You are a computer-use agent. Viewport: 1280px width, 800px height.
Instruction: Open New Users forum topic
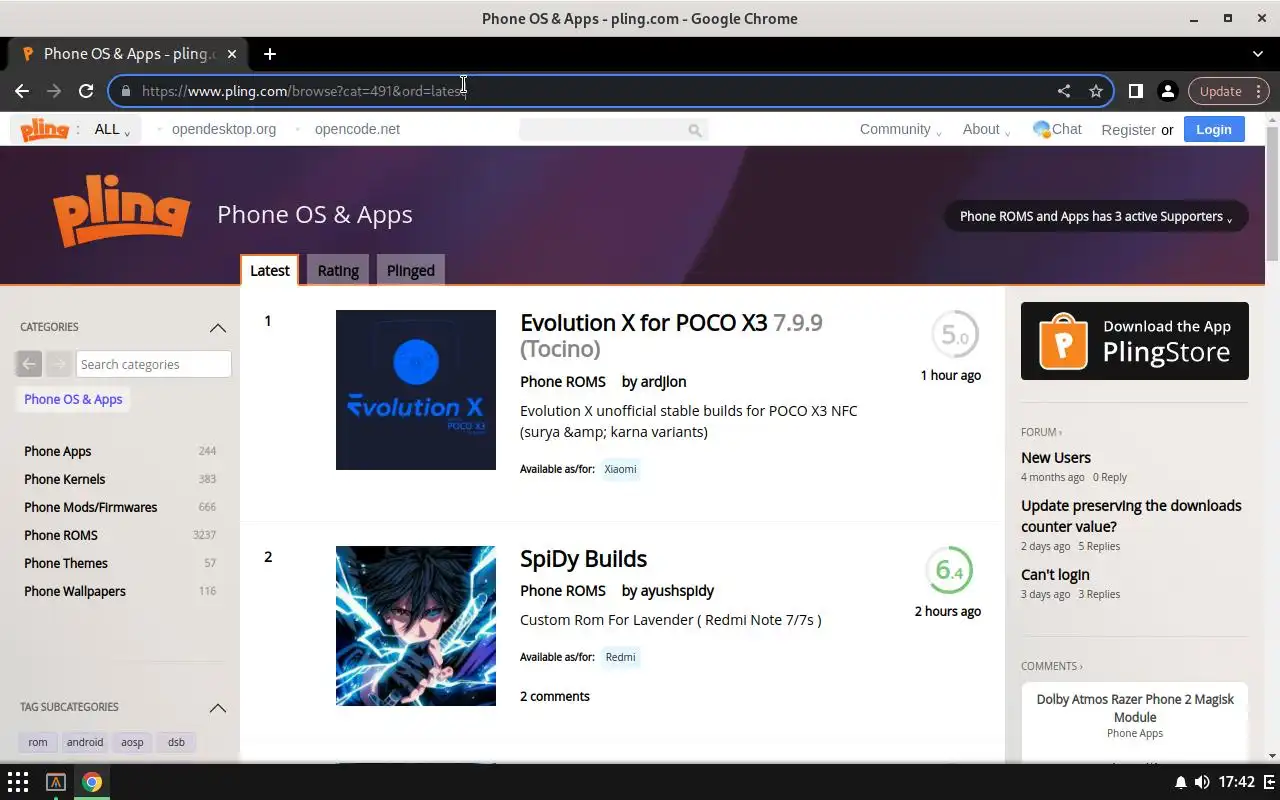[x=1056, y=458]
